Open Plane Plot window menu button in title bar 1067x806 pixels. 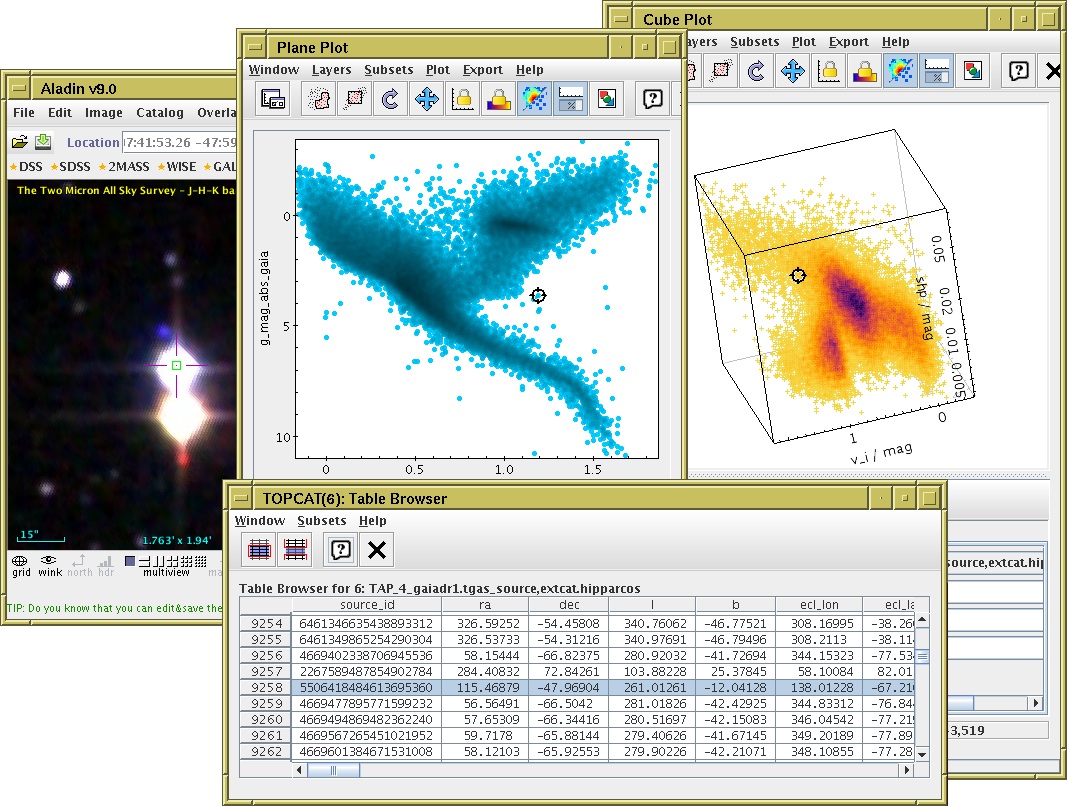tap(255, 47)
